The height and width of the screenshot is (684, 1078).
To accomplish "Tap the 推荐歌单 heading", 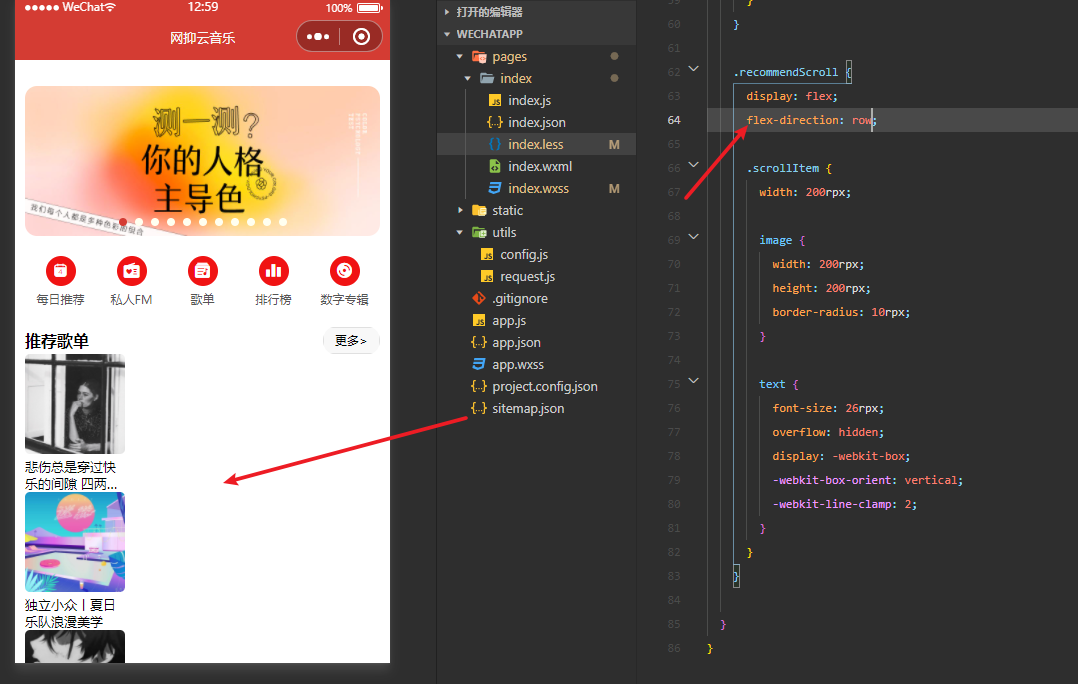I will 56,341.
